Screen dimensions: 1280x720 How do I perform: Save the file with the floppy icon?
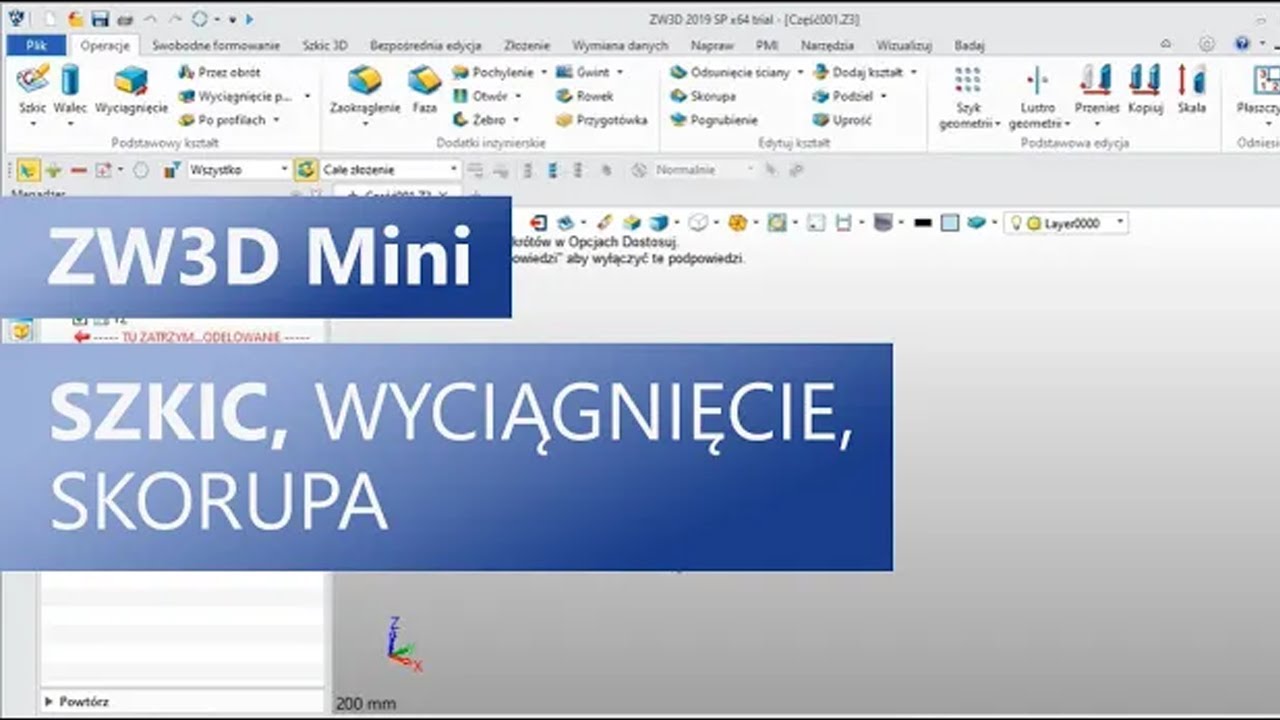[x=99, y=19]
